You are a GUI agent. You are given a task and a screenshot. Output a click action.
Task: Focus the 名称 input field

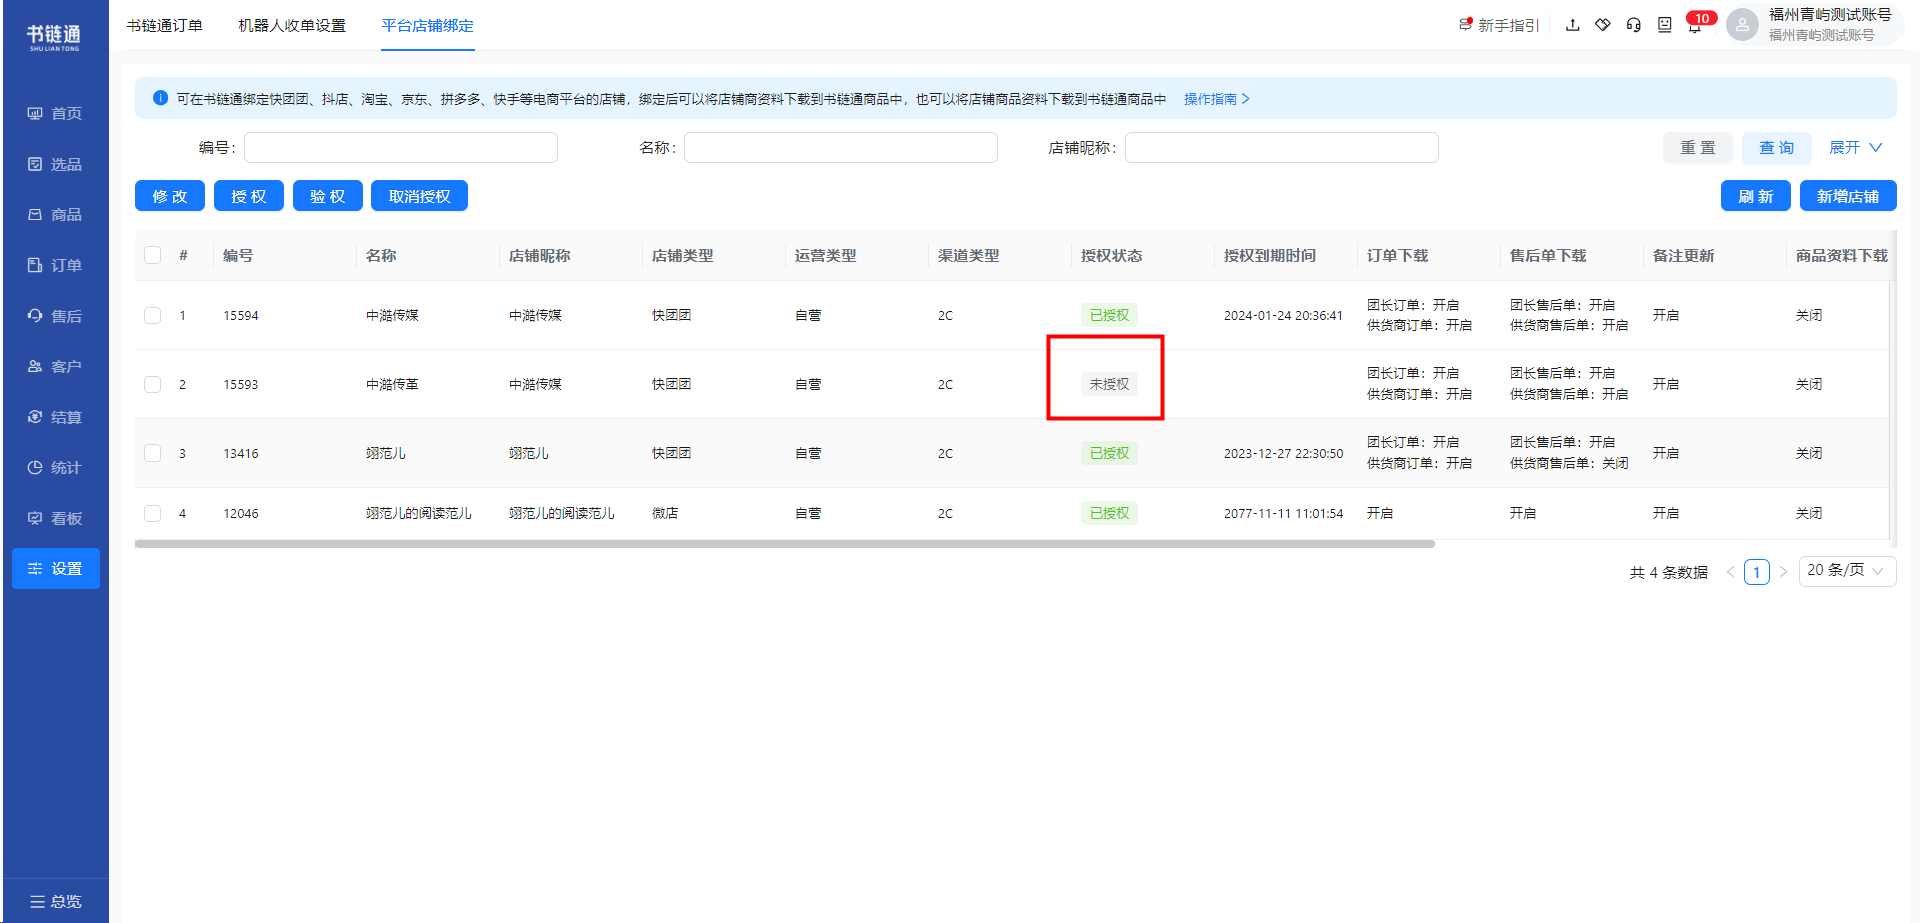coord(841,147)
